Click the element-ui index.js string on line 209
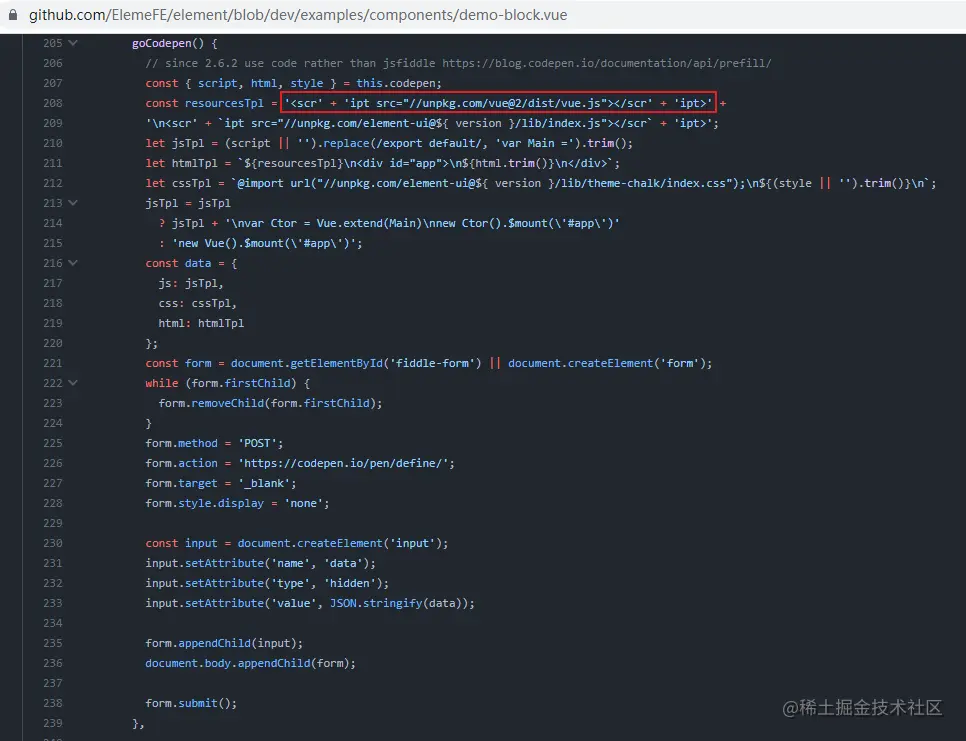This screenshot has width=966, height=741. pyautogui.click(x=432, y=123)
